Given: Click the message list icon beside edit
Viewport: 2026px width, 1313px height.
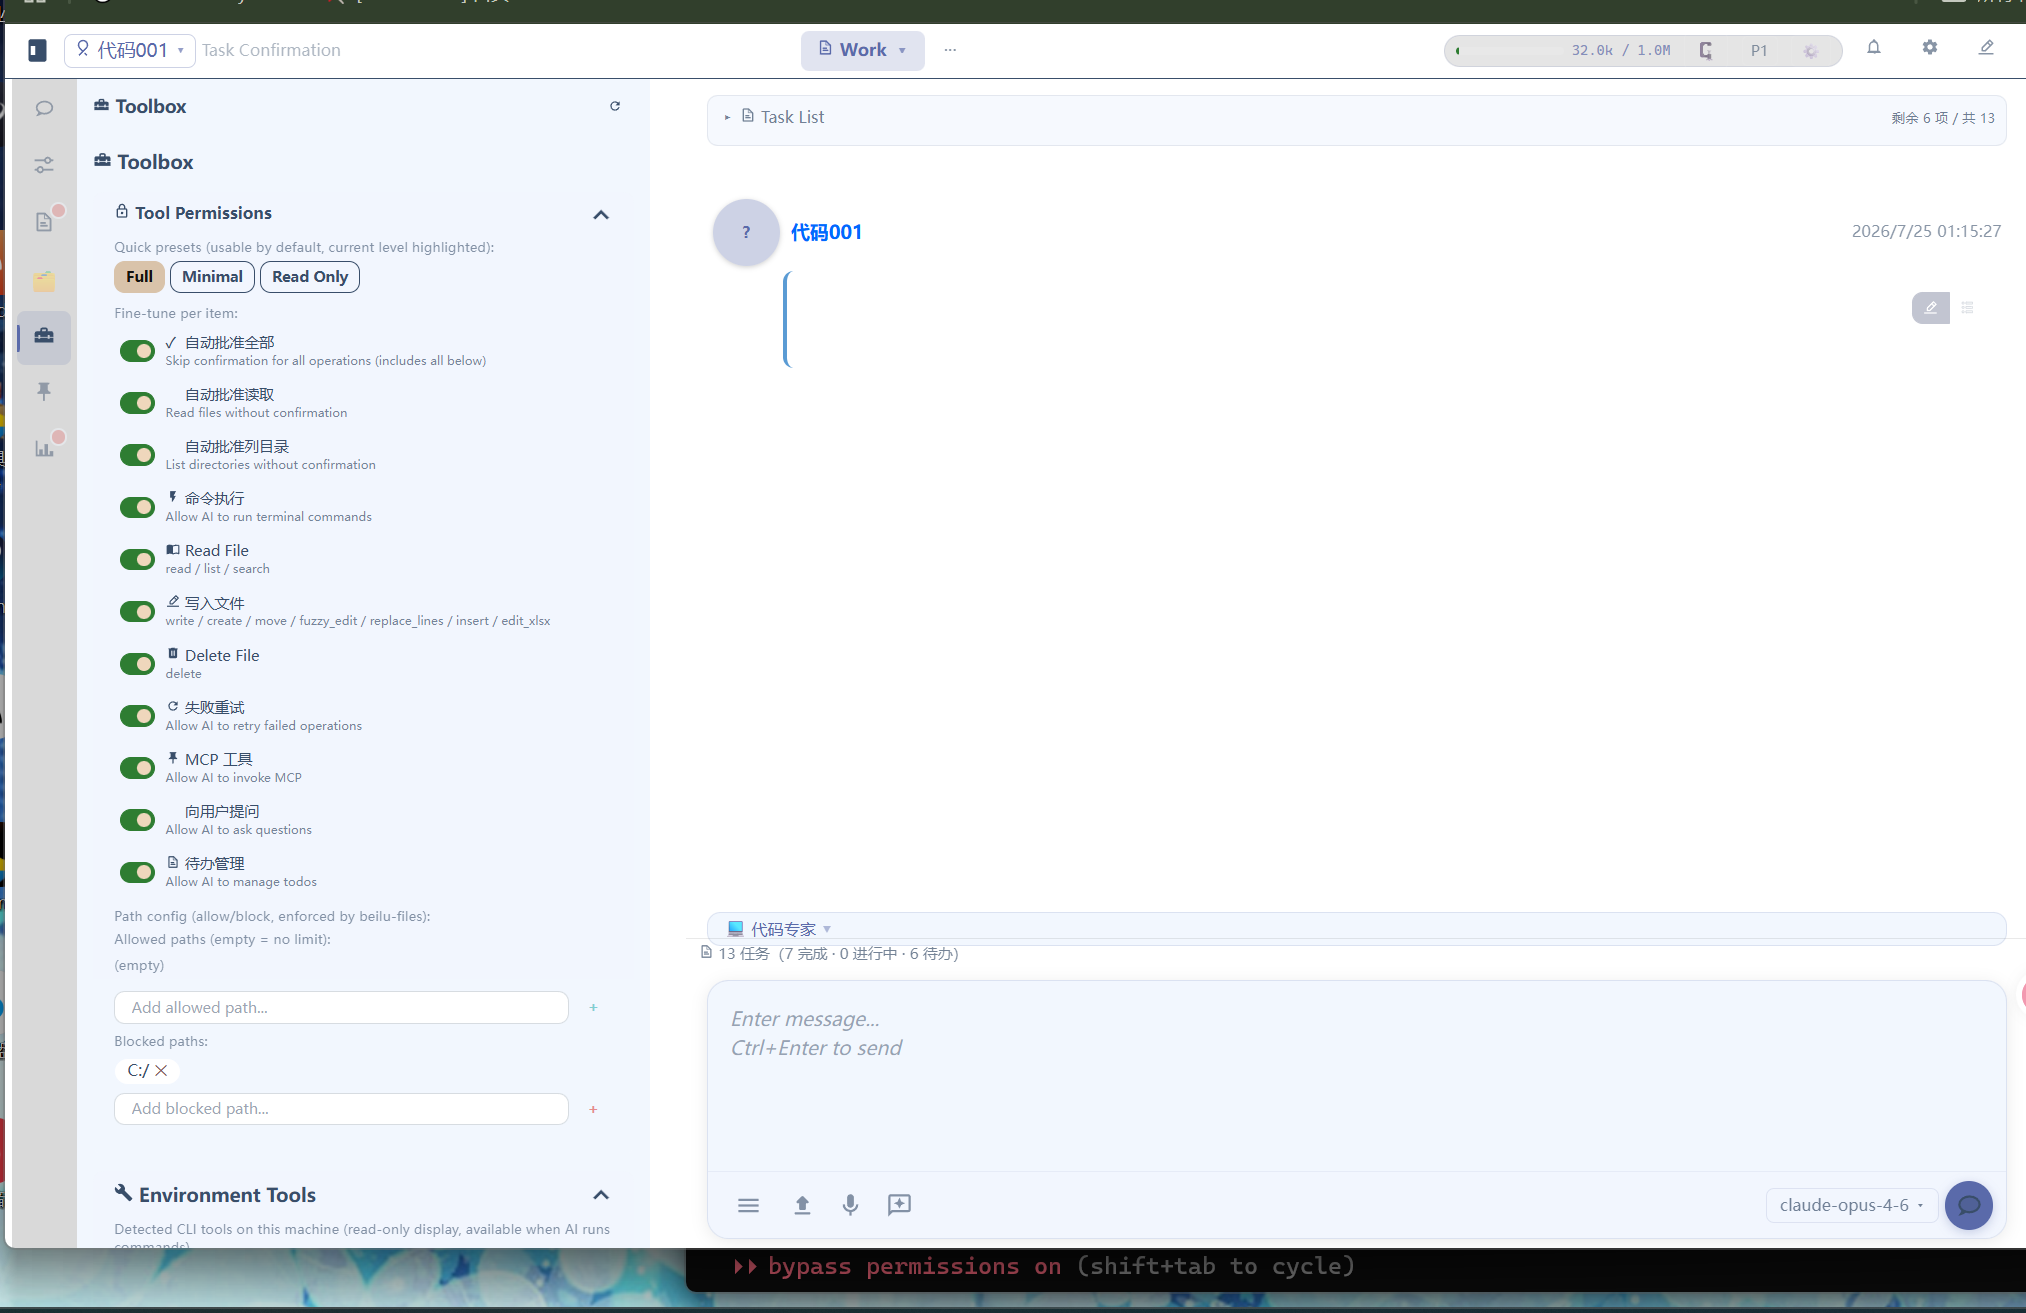Looking at the screenshot, I should [x=1967, y=308].
